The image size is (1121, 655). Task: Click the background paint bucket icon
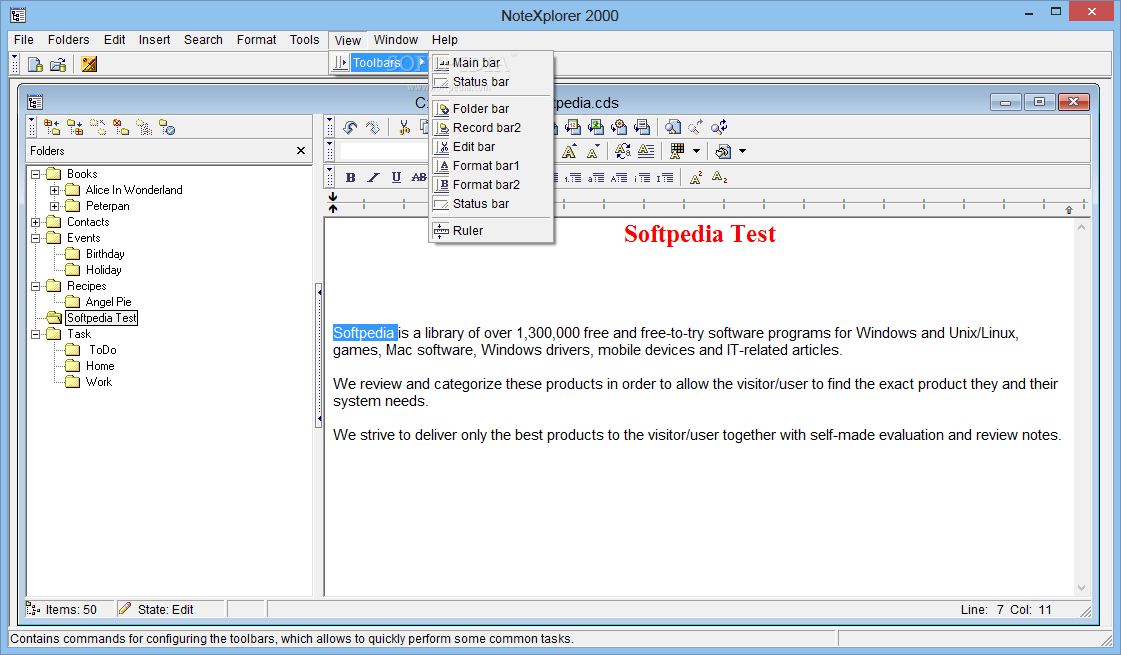pyautogui.click(x=723, y=151)
